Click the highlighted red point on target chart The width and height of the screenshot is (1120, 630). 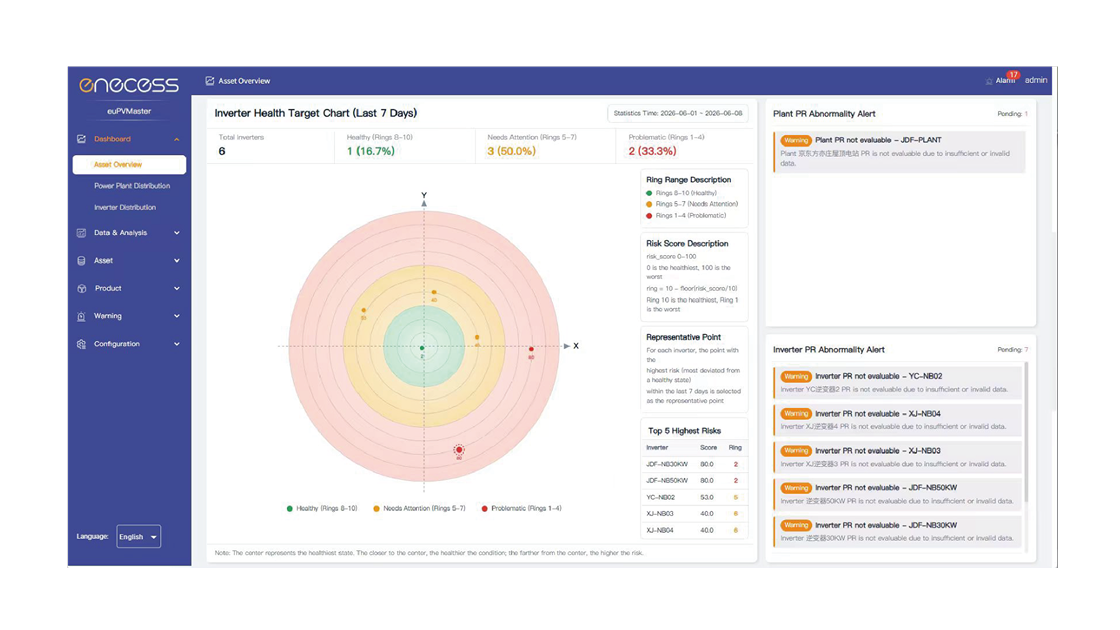tap(459, 450)
